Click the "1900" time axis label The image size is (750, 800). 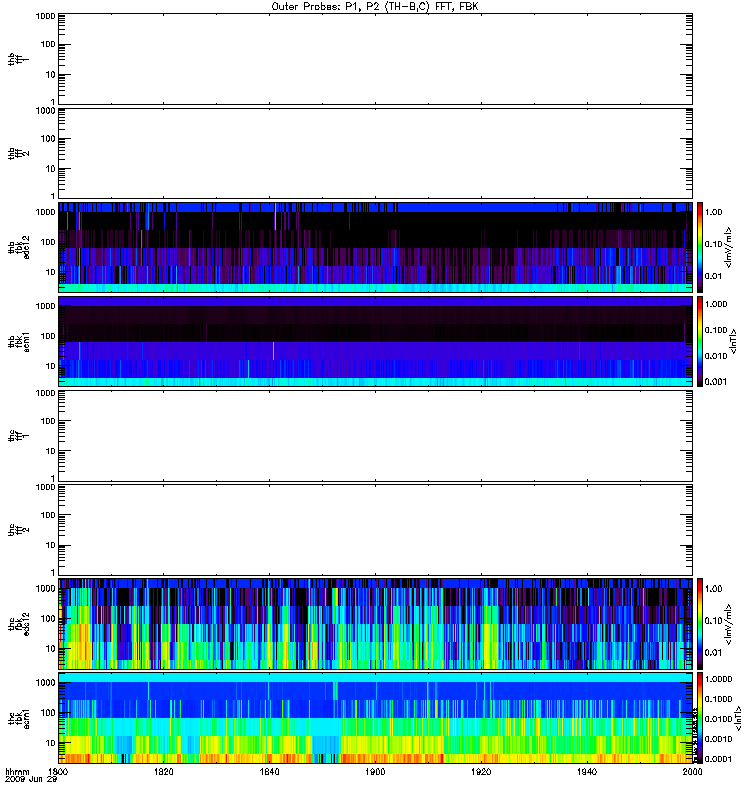coord(375,772)
